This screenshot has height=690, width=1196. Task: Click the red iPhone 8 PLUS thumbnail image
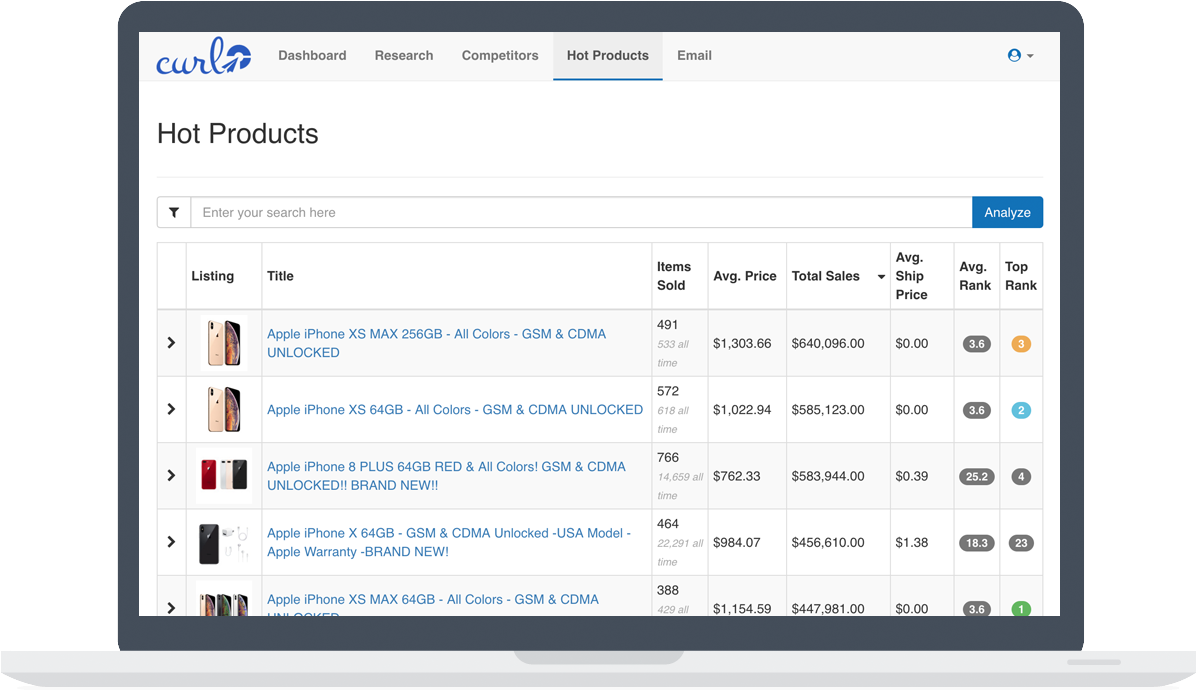click(x=223, y=476)
